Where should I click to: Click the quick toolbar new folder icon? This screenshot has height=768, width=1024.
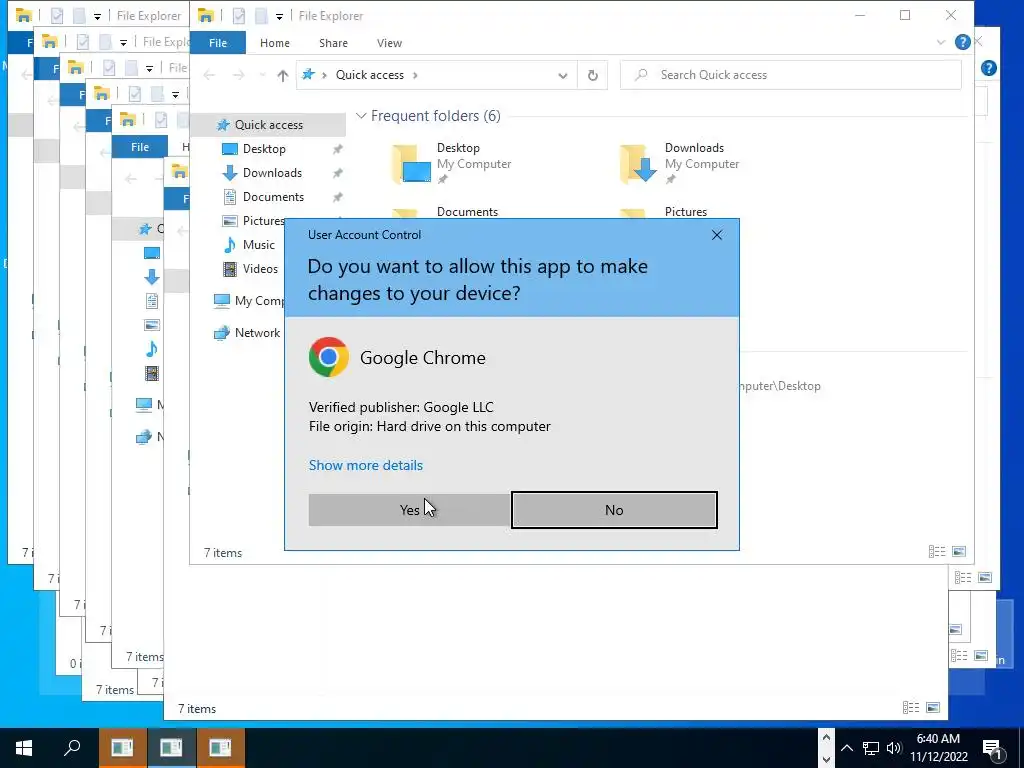pyautogui.click(x=260, y=16)
